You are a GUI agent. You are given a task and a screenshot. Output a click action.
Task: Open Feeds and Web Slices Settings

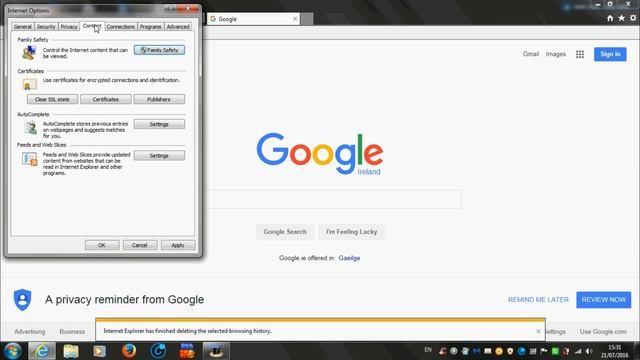[x=159, y=156]
